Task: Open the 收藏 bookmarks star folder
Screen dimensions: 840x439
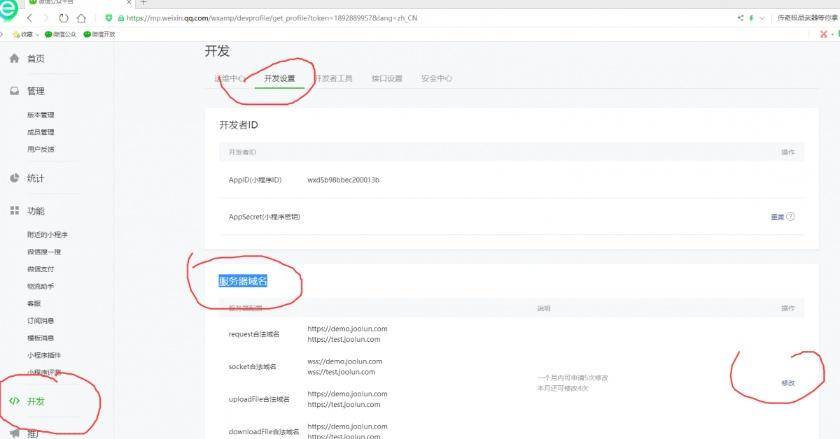Action: (x=22, y=34)
